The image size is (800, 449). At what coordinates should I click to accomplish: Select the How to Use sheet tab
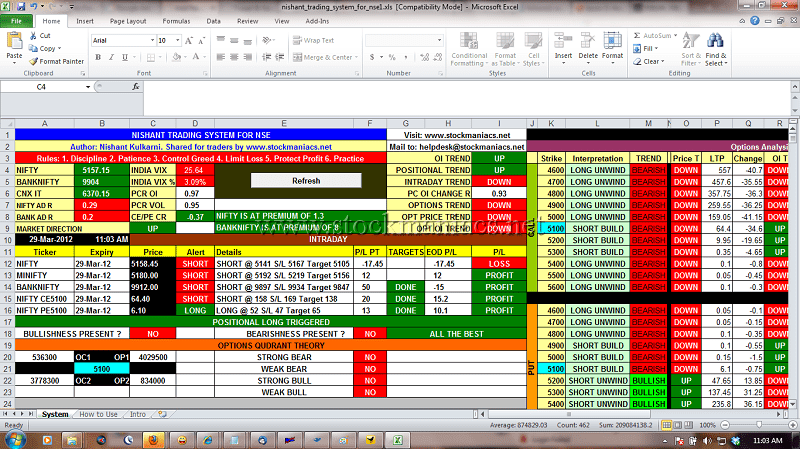[x=98, y=414]
